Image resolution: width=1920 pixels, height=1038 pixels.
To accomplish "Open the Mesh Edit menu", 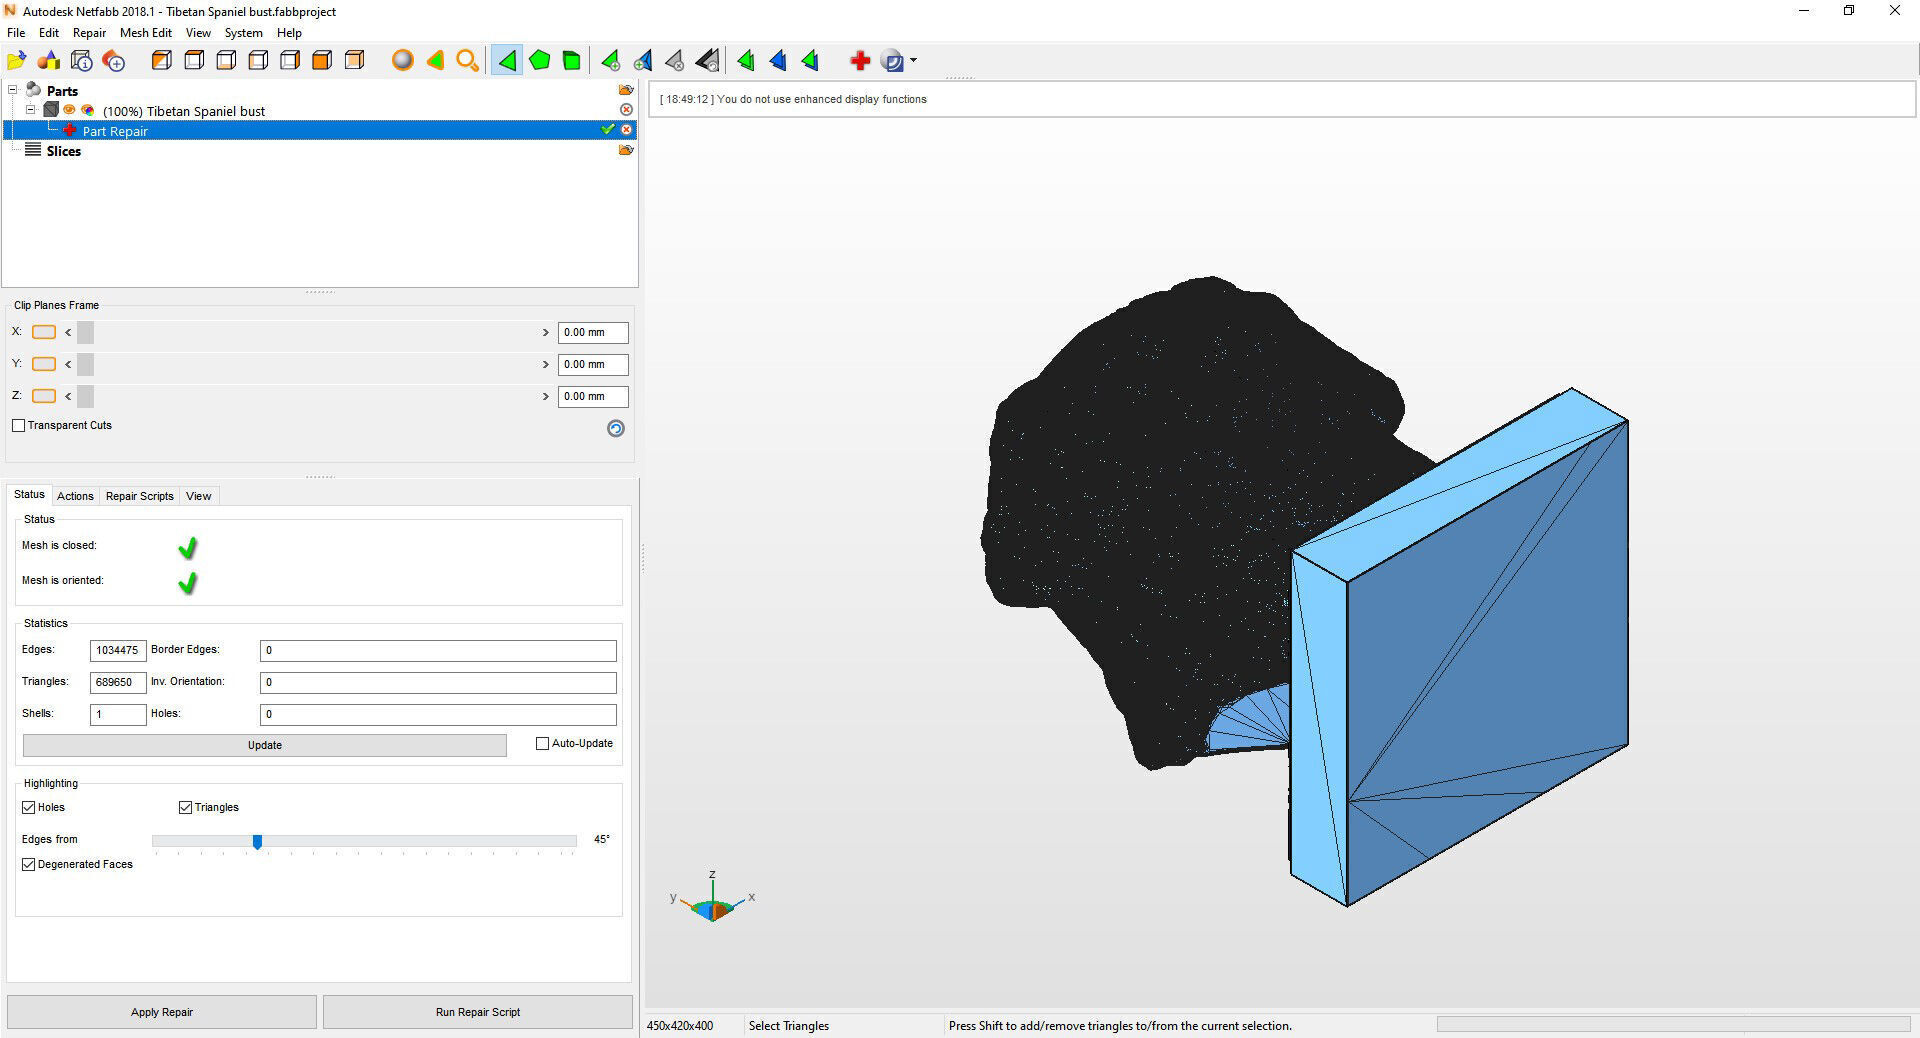I will pyautogui.click(x=146, y=33).
